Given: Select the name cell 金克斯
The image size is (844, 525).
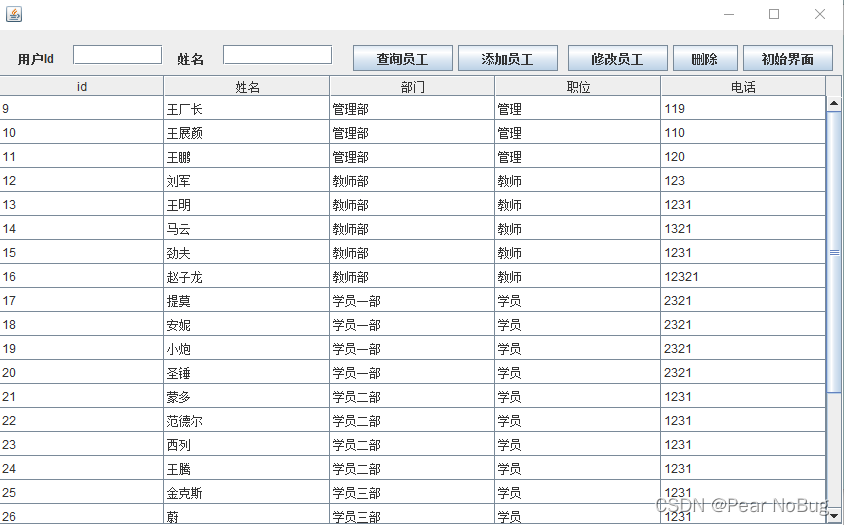Looking at the screenshot, I should point(247,493).
